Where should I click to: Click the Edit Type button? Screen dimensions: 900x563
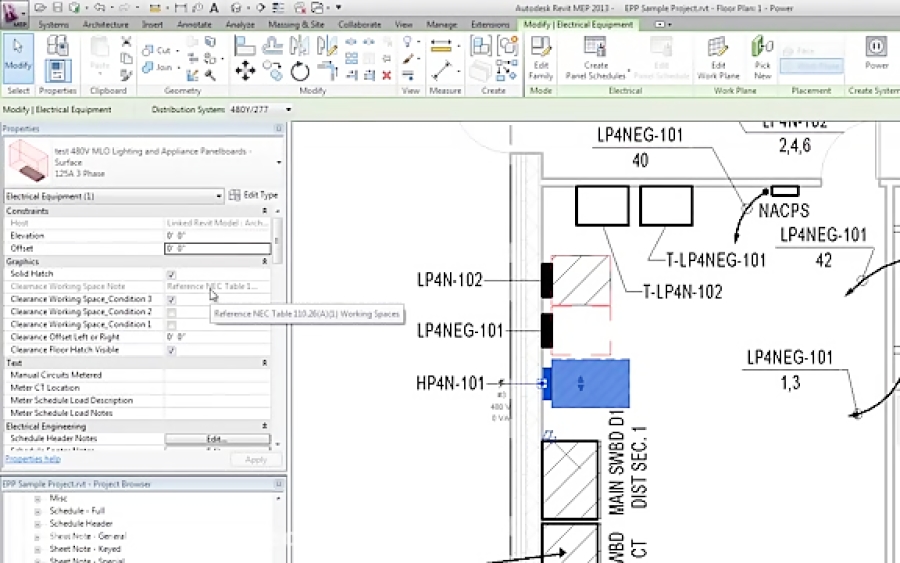pyautogui.click(x=253, y=195)
